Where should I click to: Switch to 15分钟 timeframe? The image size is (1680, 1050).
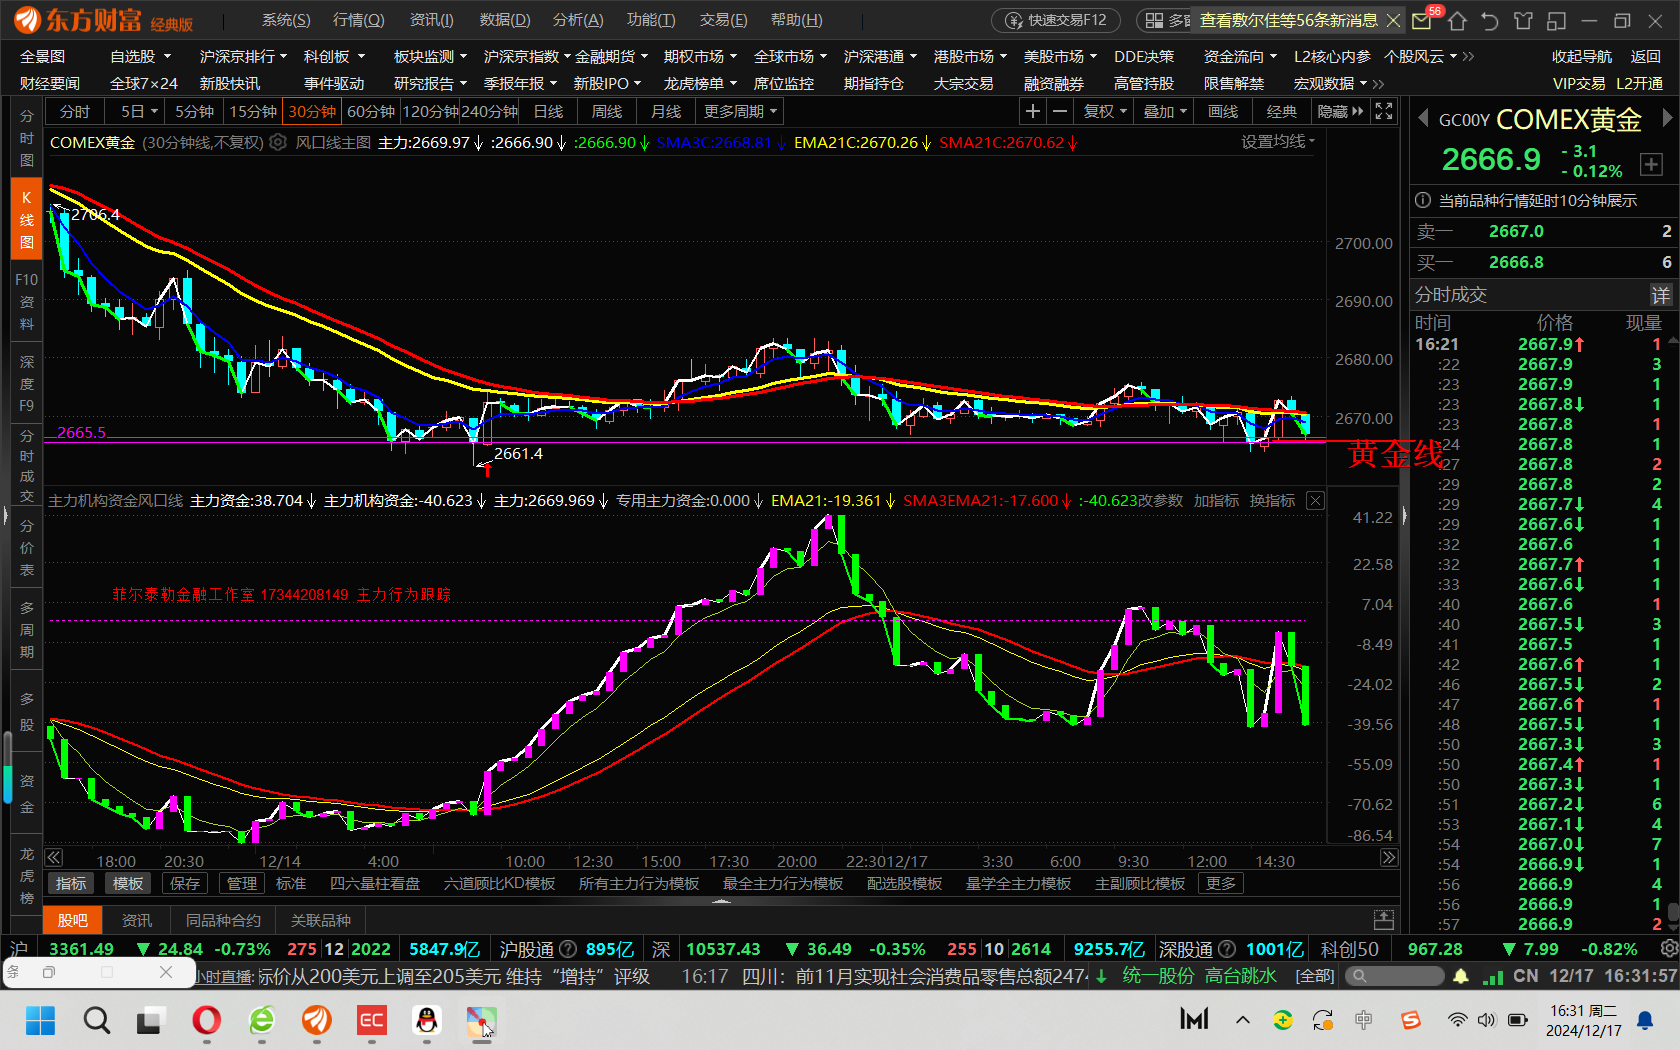coord(253,111)
